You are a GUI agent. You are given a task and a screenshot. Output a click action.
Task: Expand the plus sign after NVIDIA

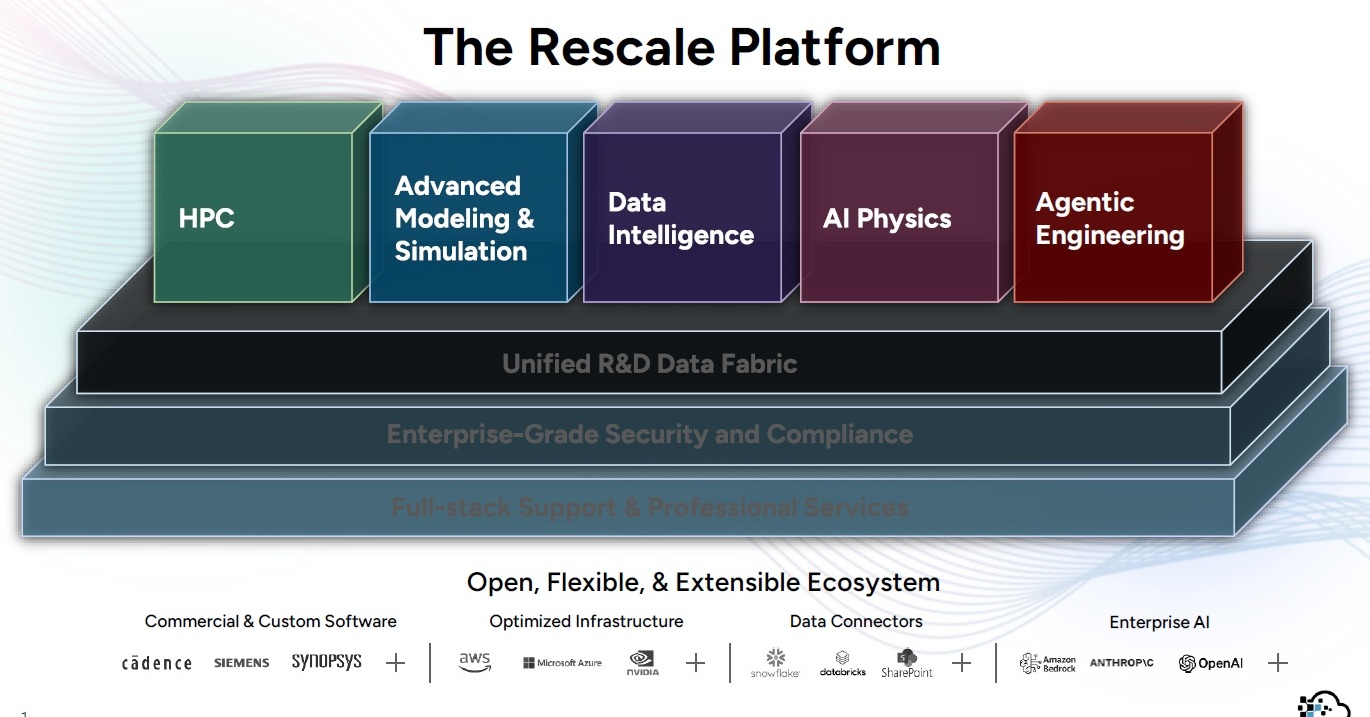pos(695,662)
